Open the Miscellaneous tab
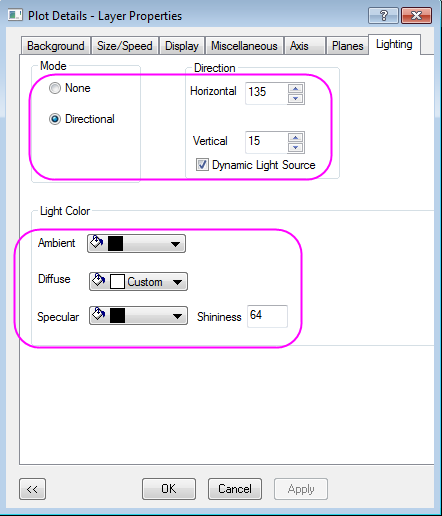Image resolution: width=442 pixels, height=516 pixels. (244, 46)
